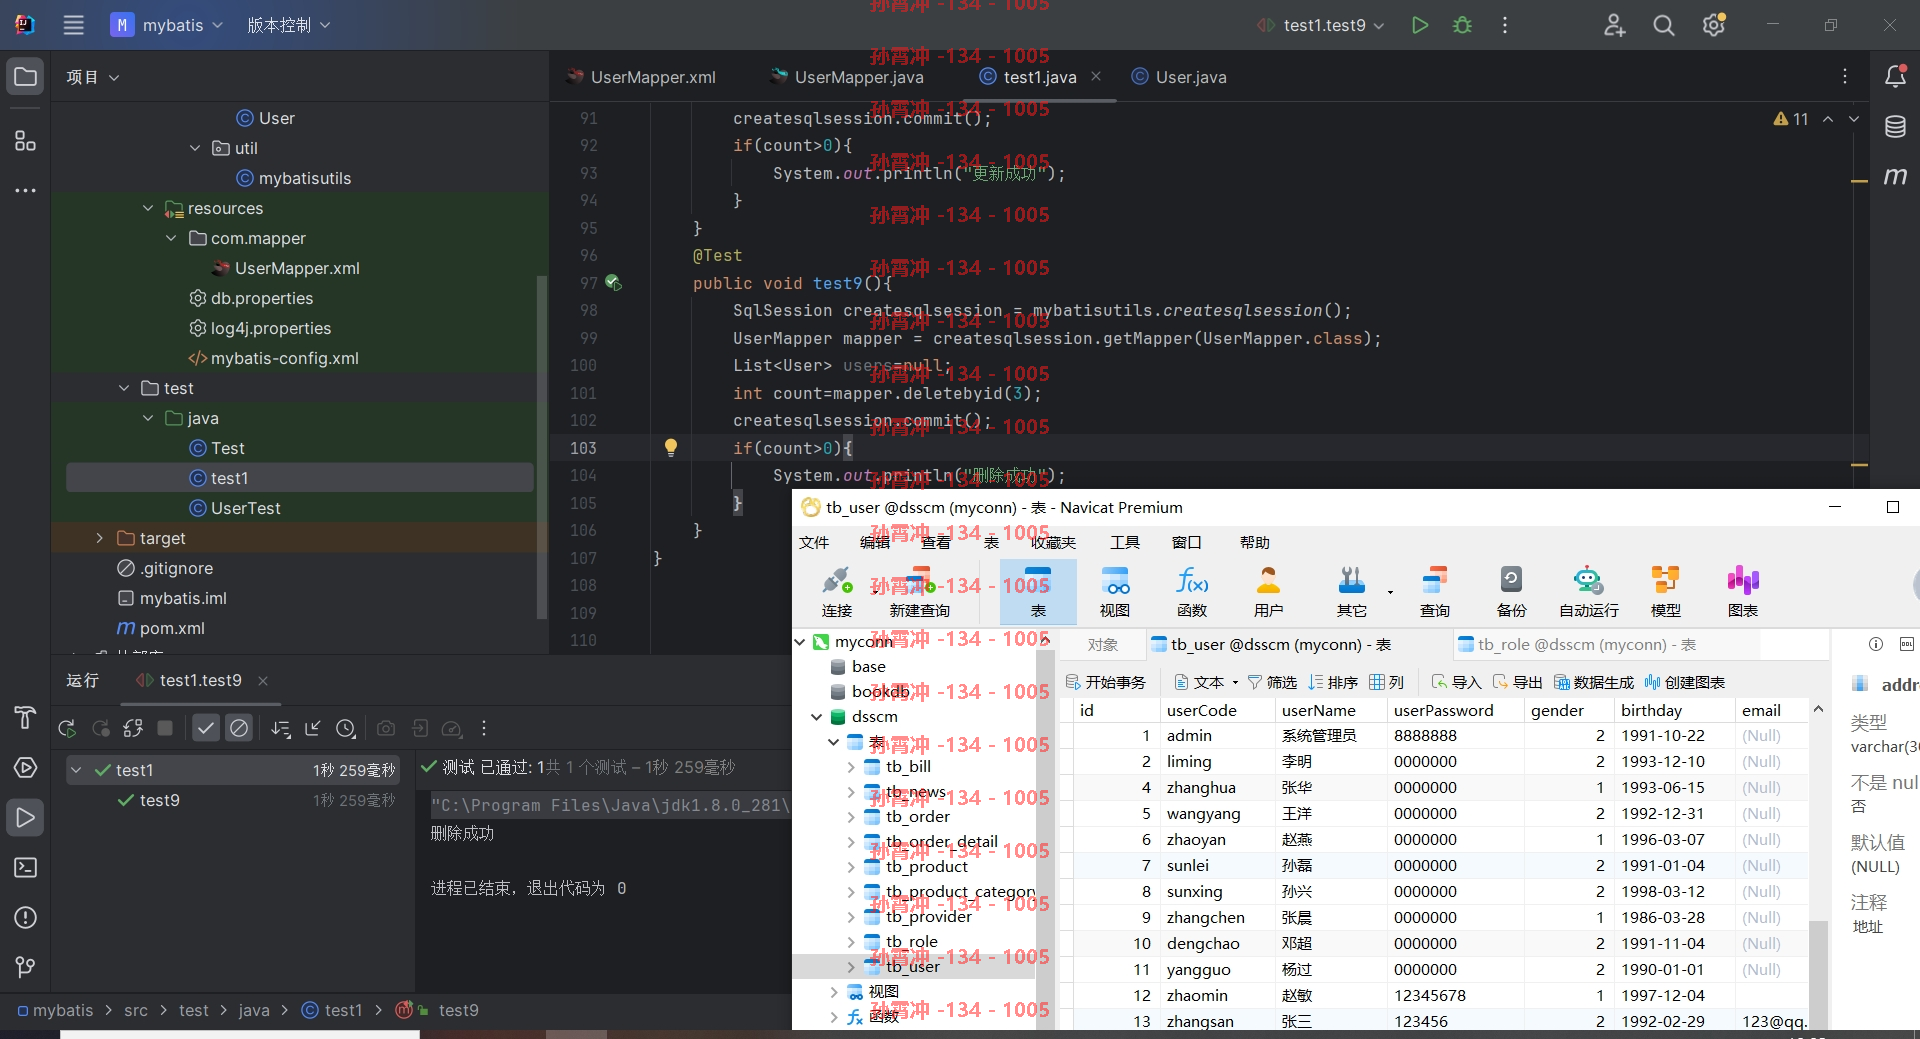Open the Database tool window icon
Viewport: 1920px width, 1039px height.
[1895, 126]
